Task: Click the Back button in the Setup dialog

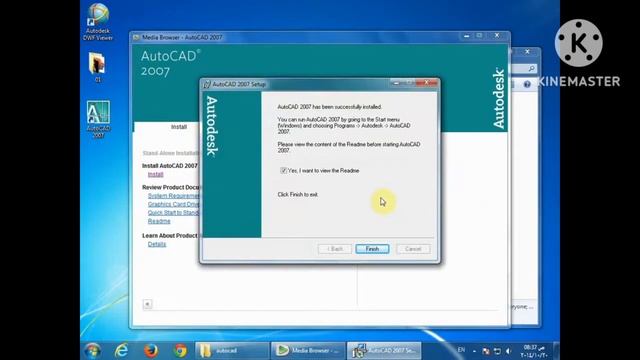Action: coord(334,249)
